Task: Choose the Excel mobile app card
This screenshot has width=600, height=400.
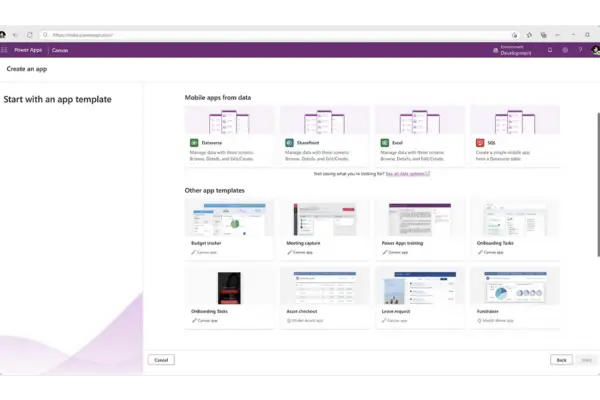Action: 420,136
